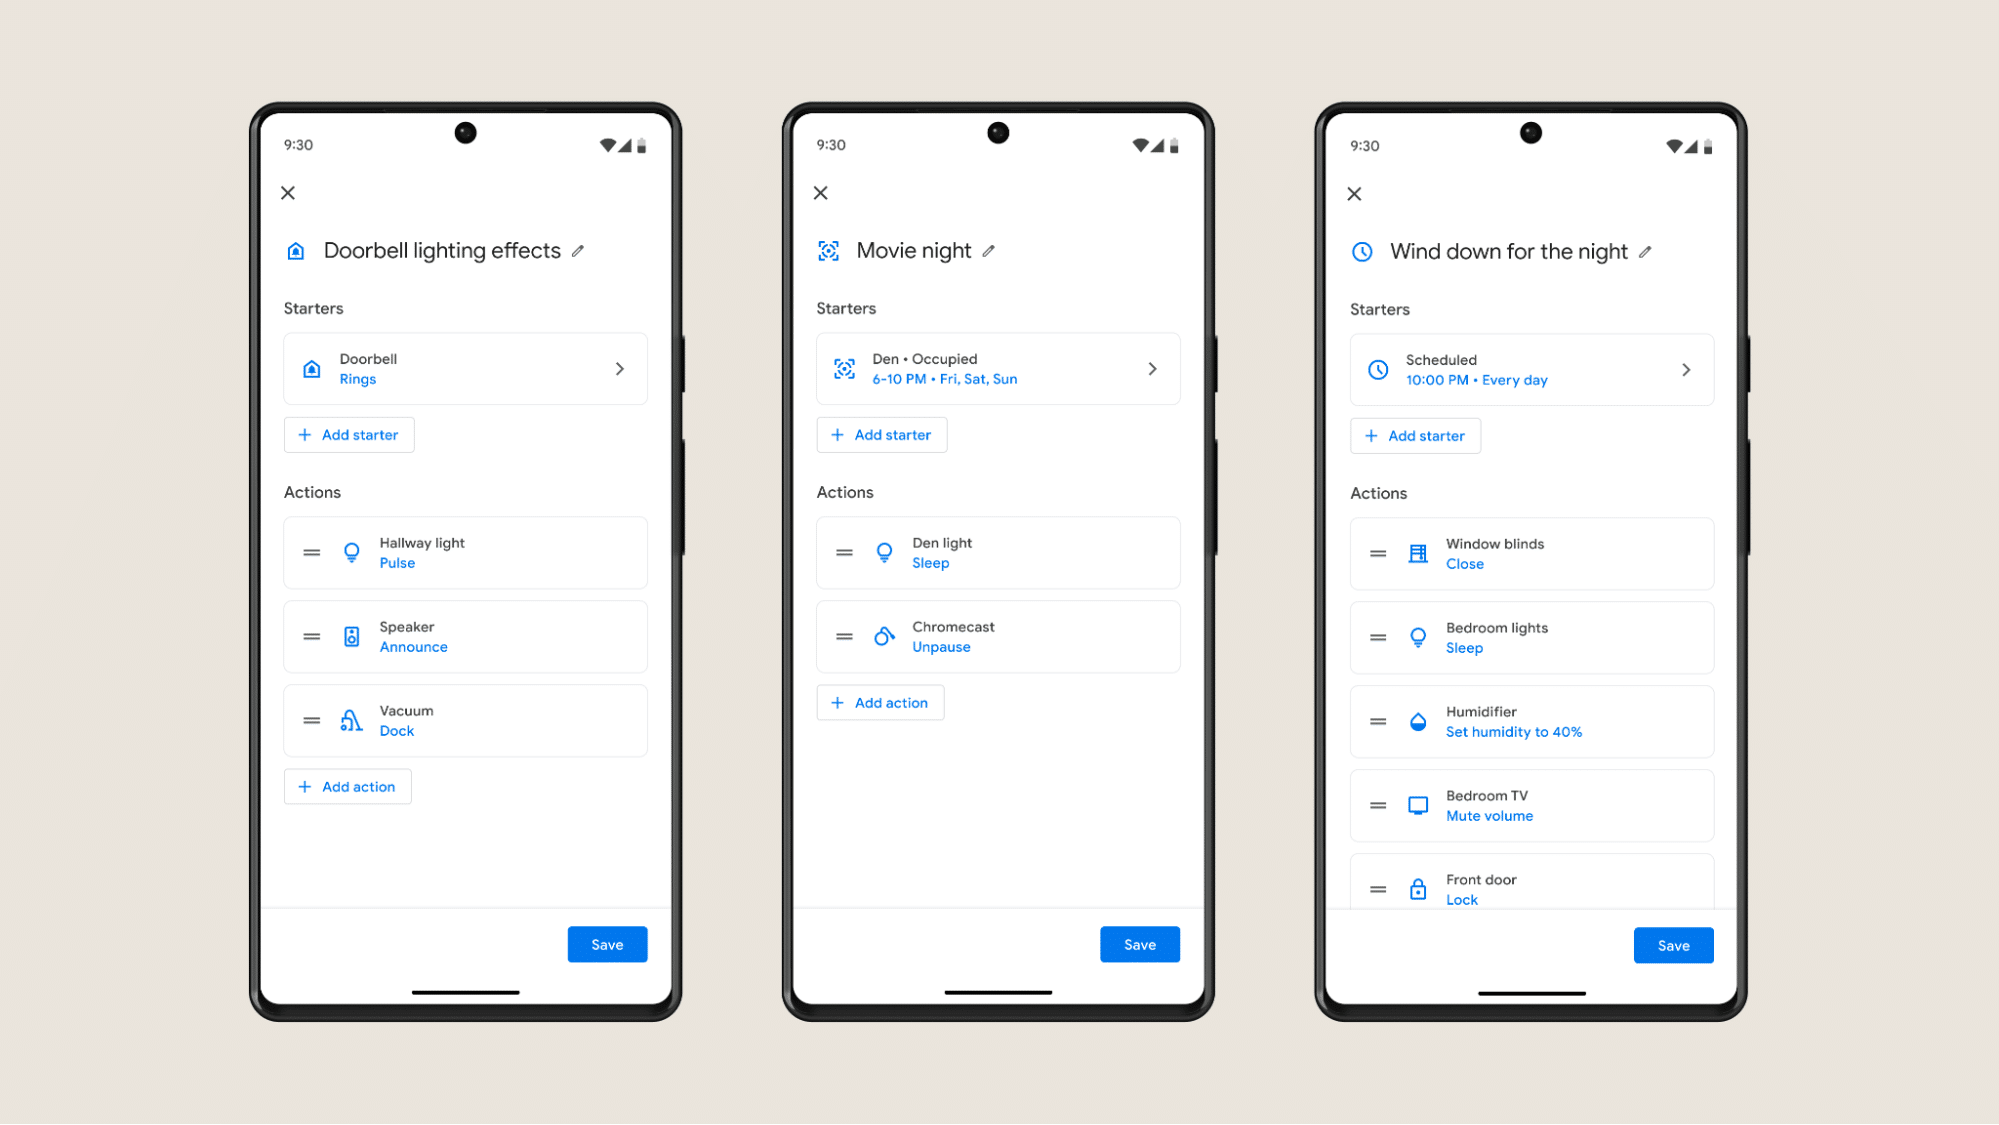The image size is (1999, 1125).
Task: Click the Chromecast device icon
Action: [x=884, y=636]
